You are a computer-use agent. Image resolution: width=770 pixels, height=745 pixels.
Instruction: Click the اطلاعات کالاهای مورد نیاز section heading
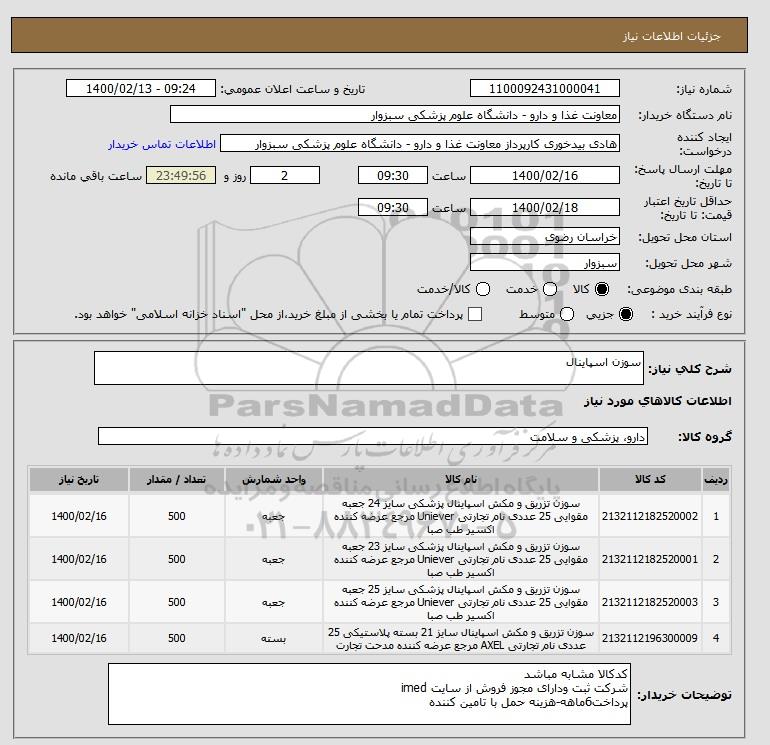coord(658,401)
